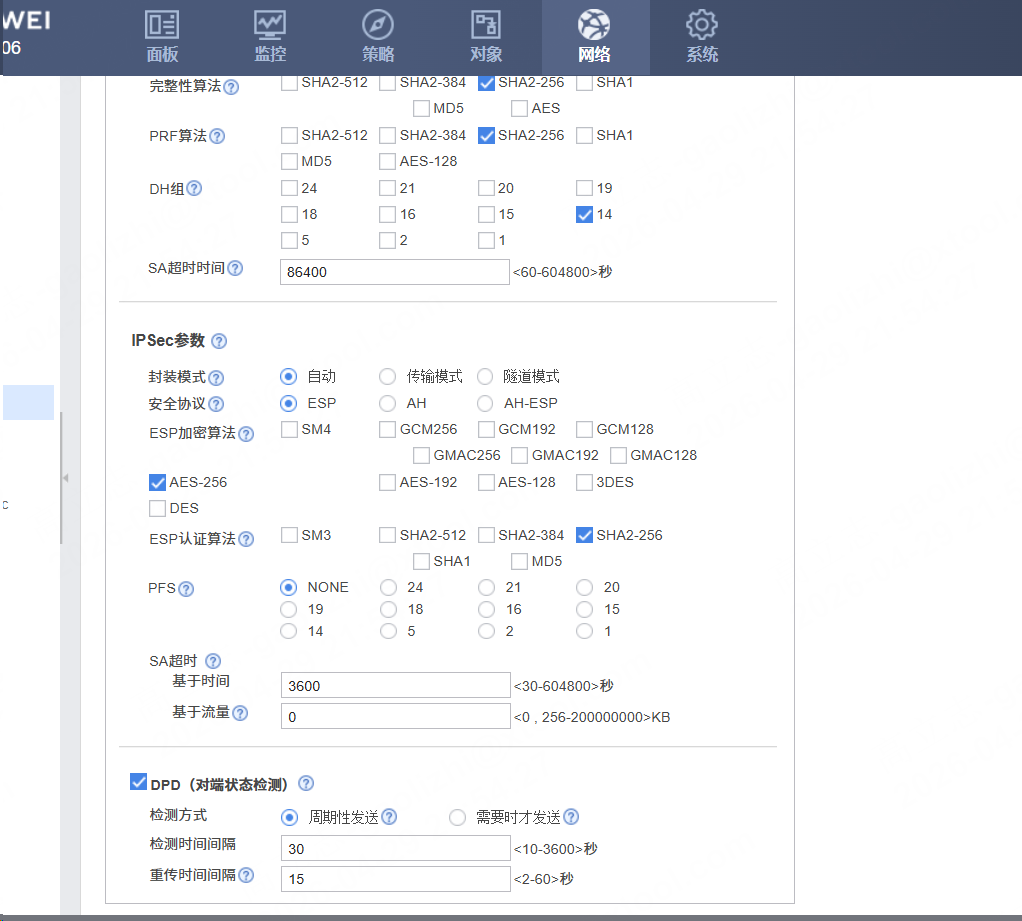Click help icon next to 基于流量
The image size is (1022, 921).
point(240,713)
